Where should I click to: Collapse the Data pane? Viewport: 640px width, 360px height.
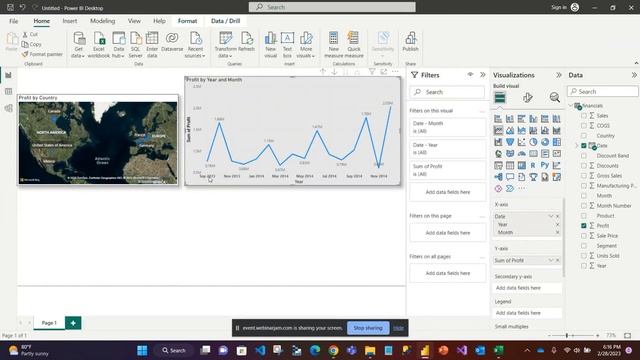tap(634, 75)
